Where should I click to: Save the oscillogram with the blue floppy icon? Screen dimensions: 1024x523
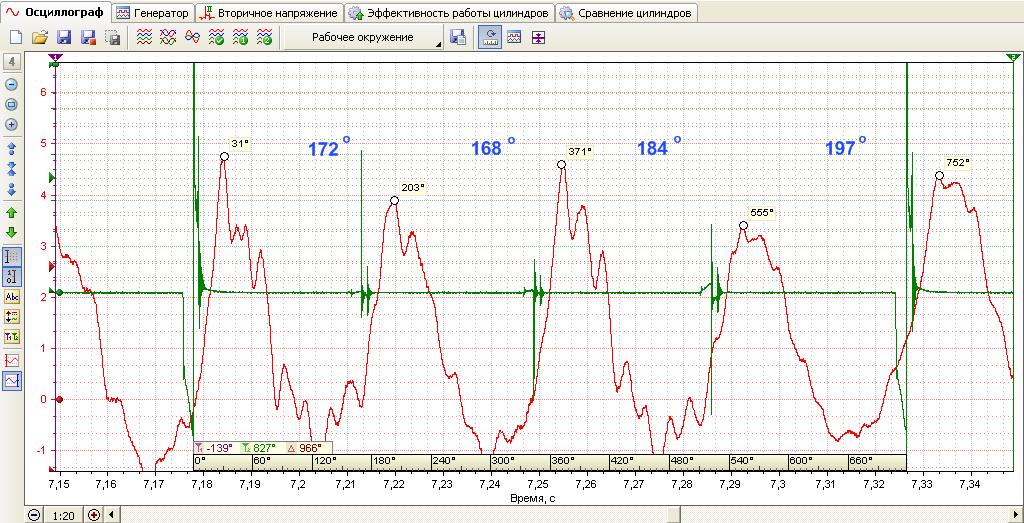tap(64, 38)
